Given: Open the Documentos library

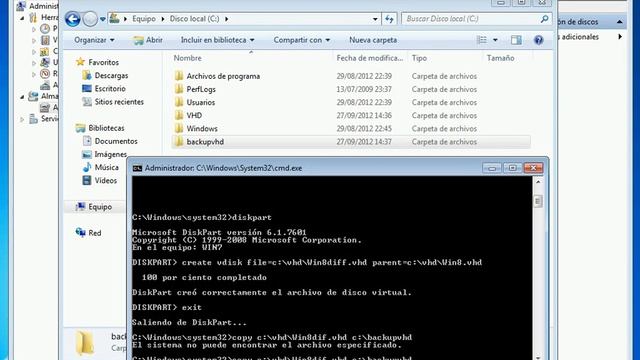Looking at the screenshot, I should [116, 141].
